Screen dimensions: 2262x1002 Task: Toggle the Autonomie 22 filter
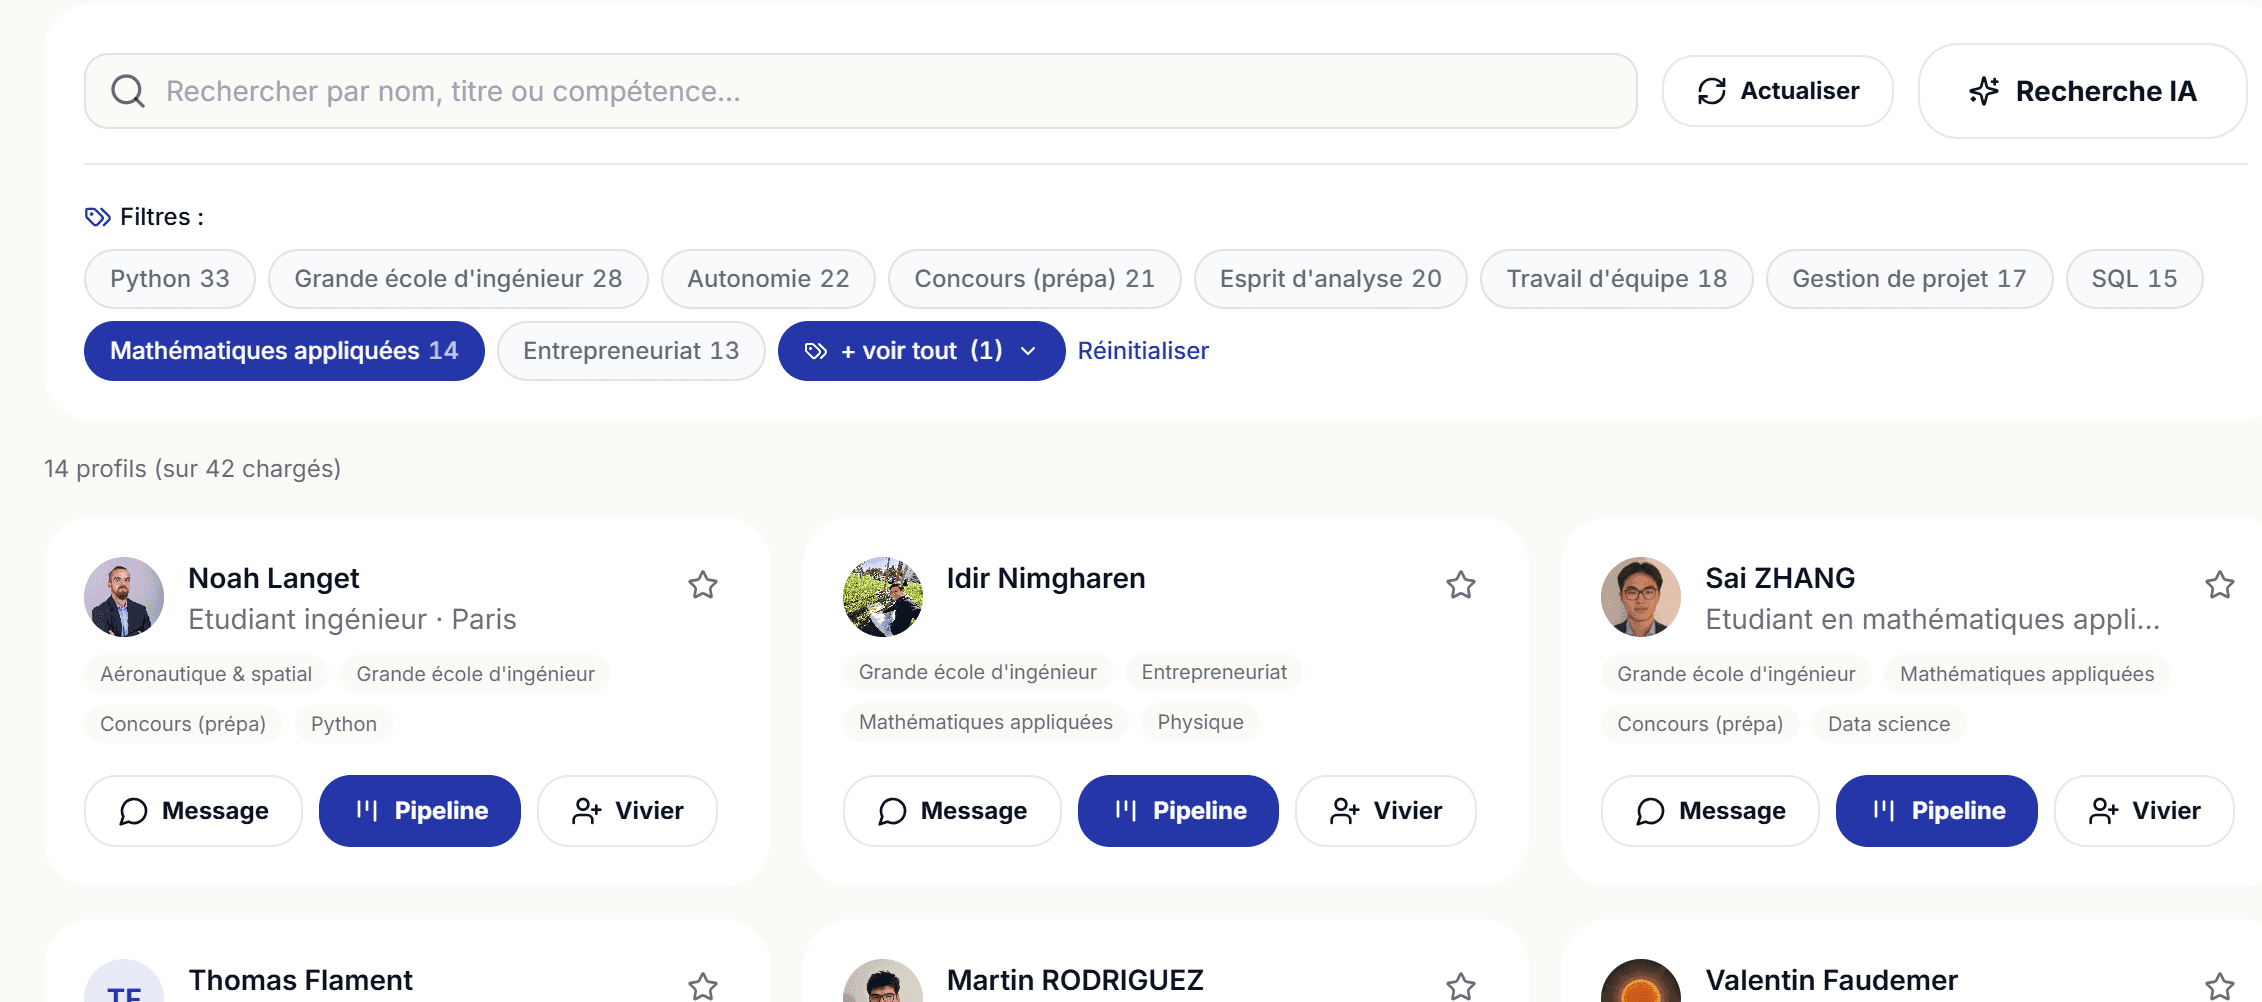coord(768,279)
